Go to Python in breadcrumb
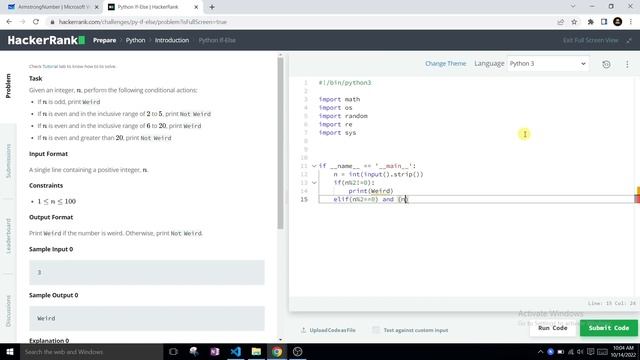Viewport: 640px width, 360px height. click(x=136, y=40)
